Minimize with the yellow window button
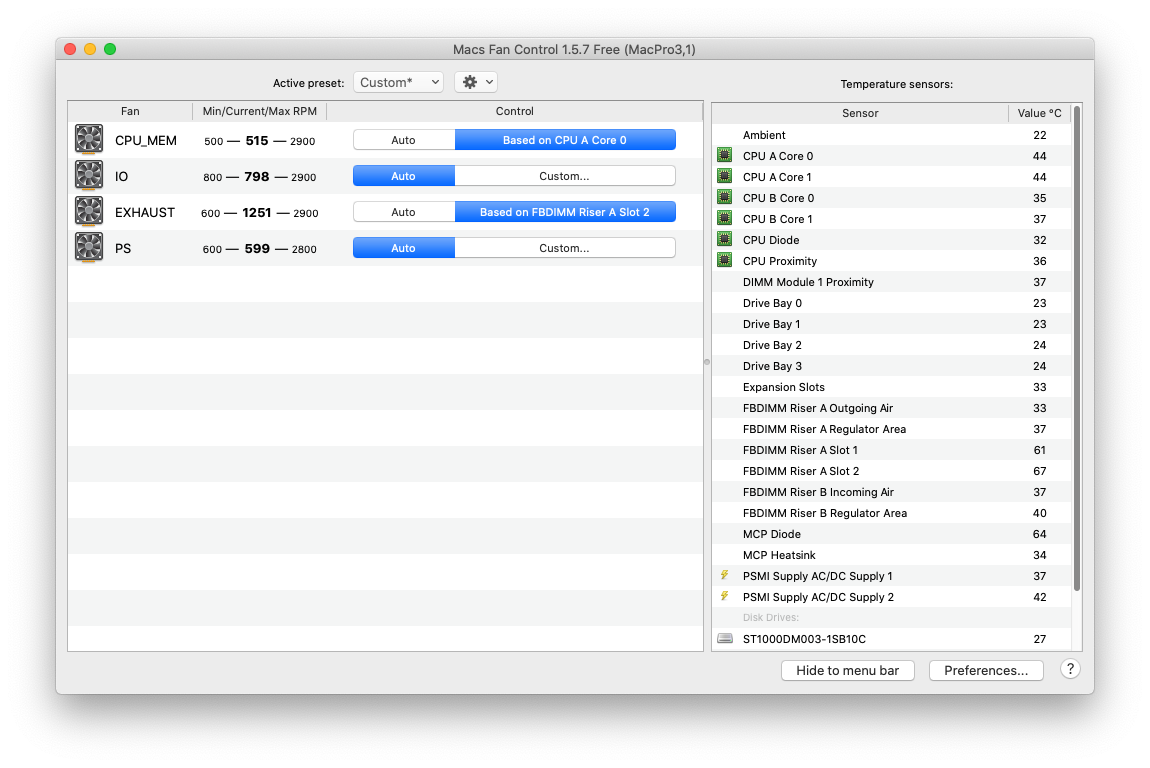1150x768 pixels. point(90,49)
